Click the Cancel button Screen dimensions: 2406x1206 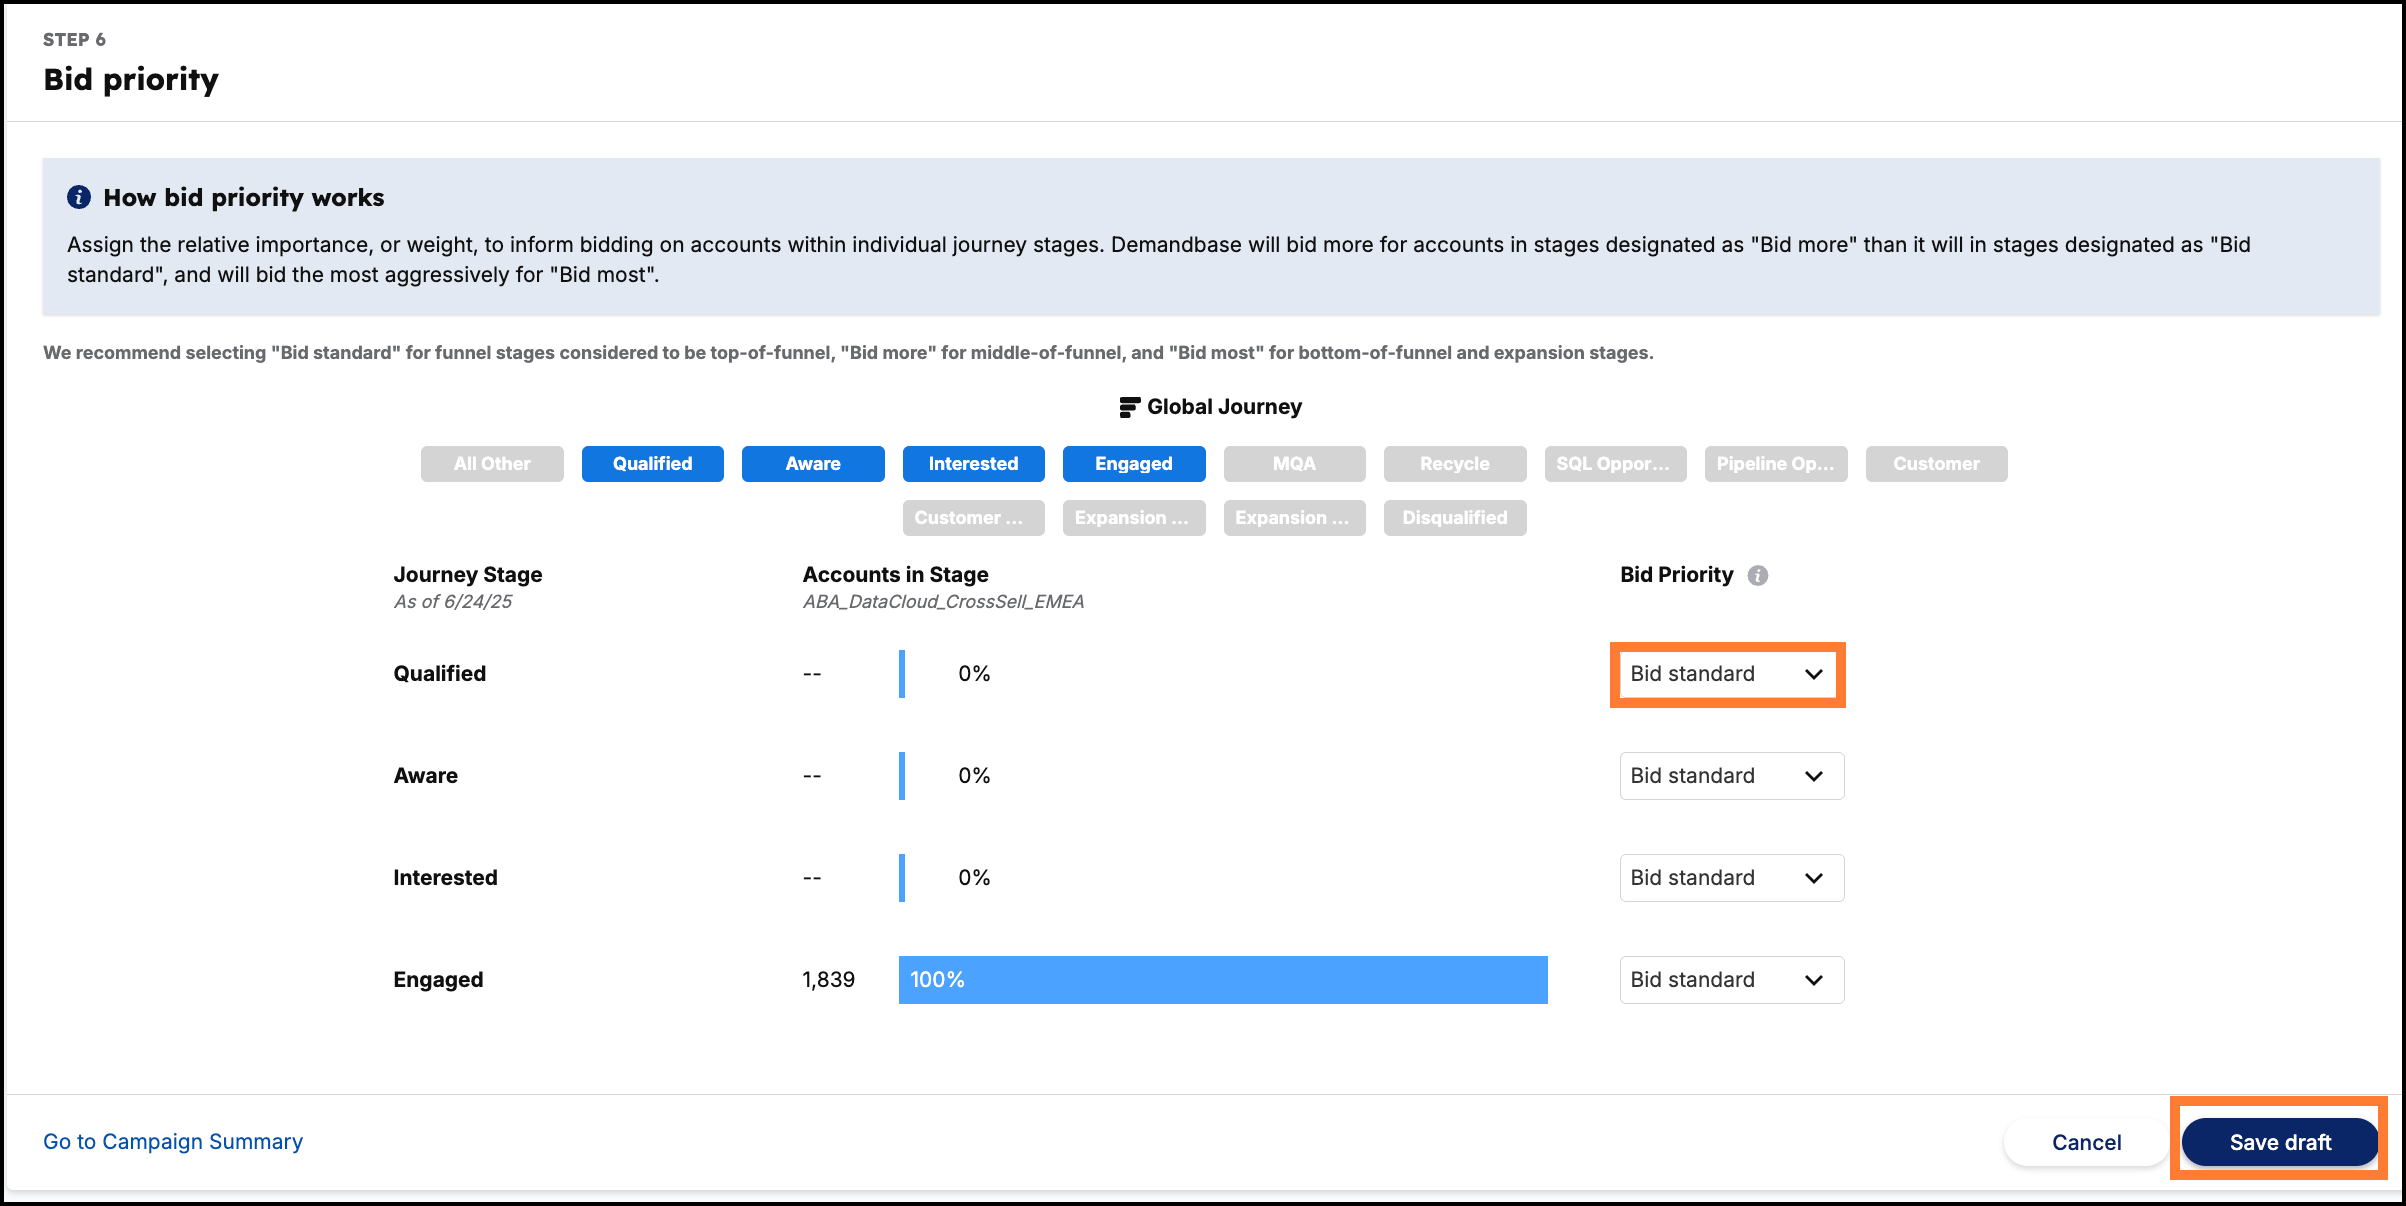pos(2086,1142)
